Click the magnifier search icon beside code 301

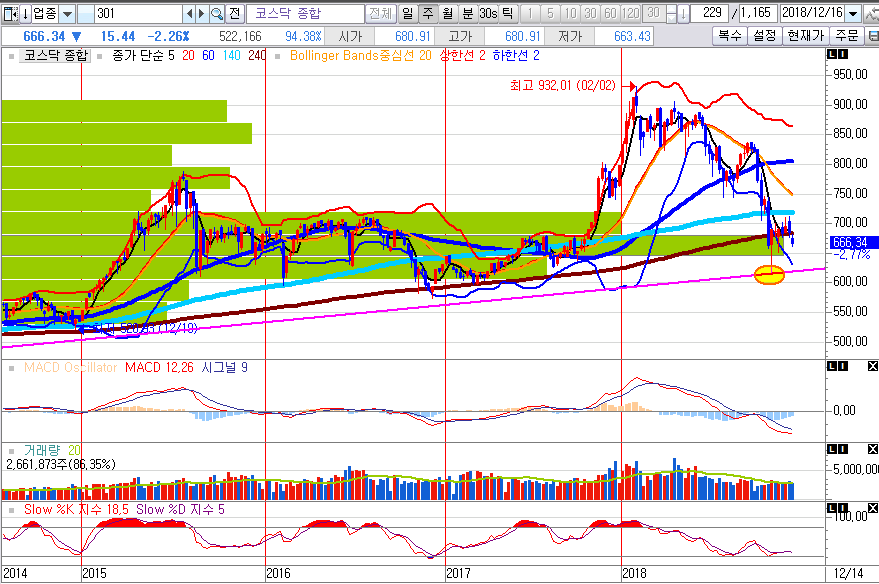[x=216, y=14]
